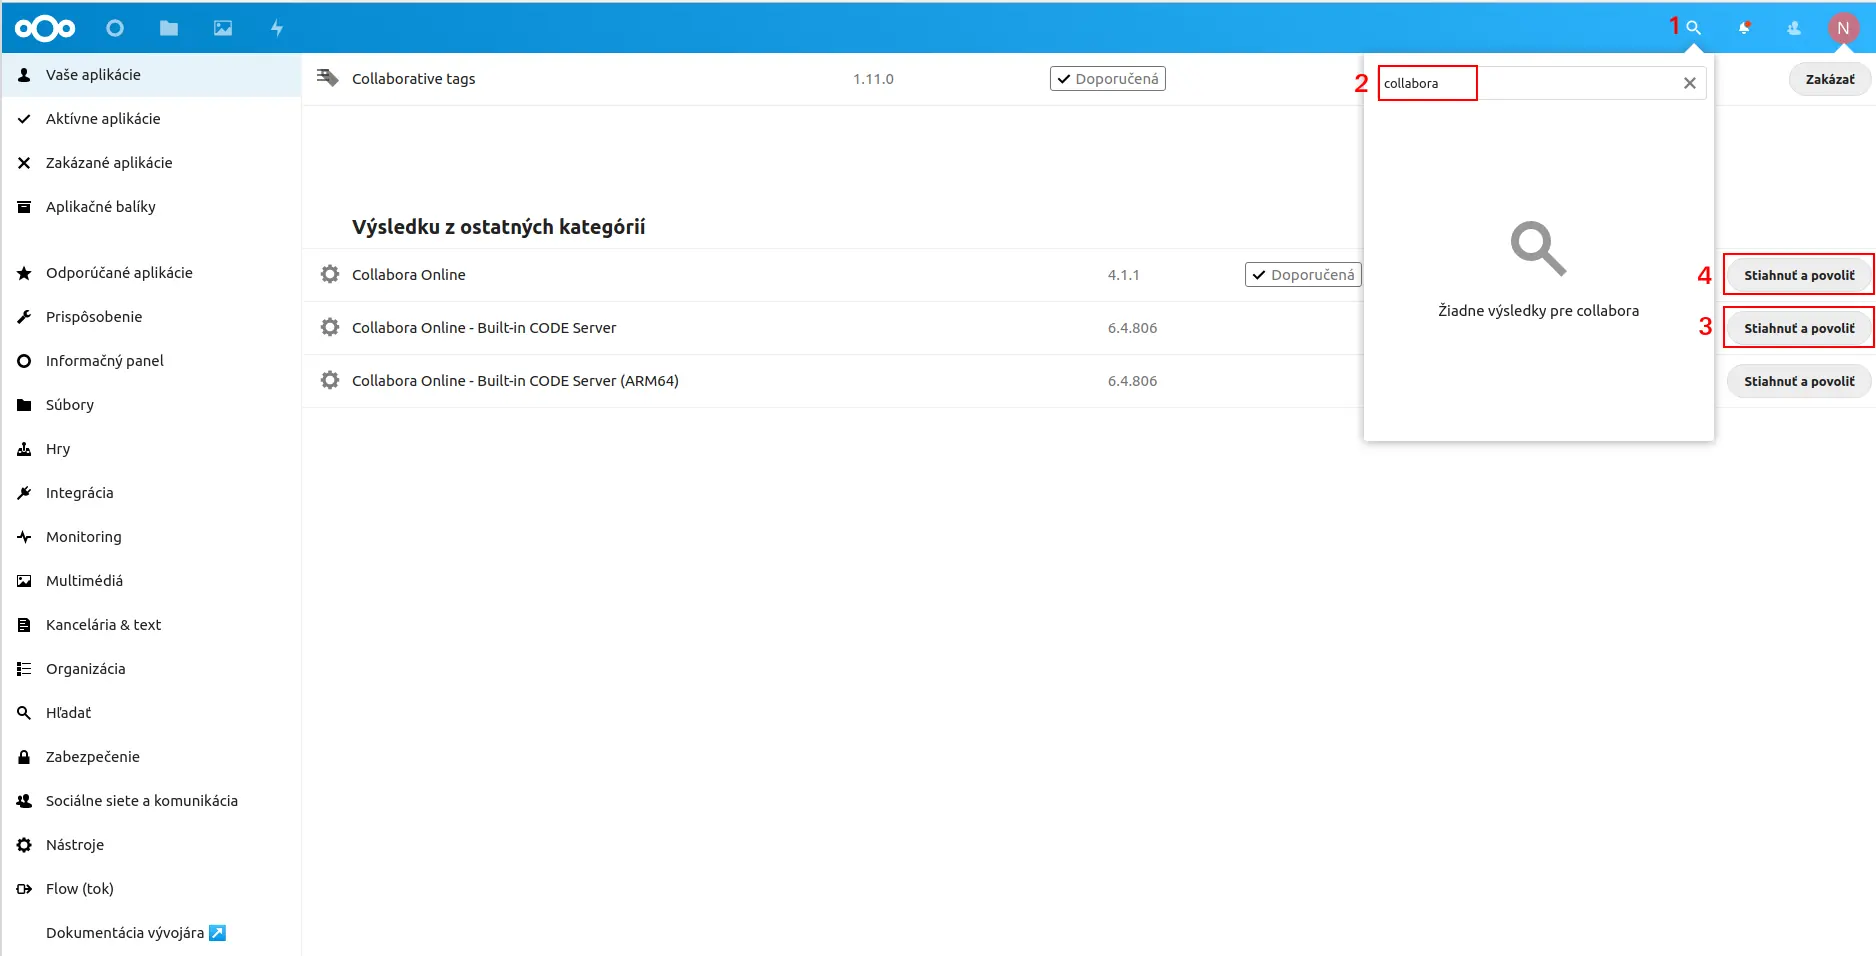The height and width of the screenshot is (956, 1876).
Task: Open Aplikačné balíky
Action: 151,207
